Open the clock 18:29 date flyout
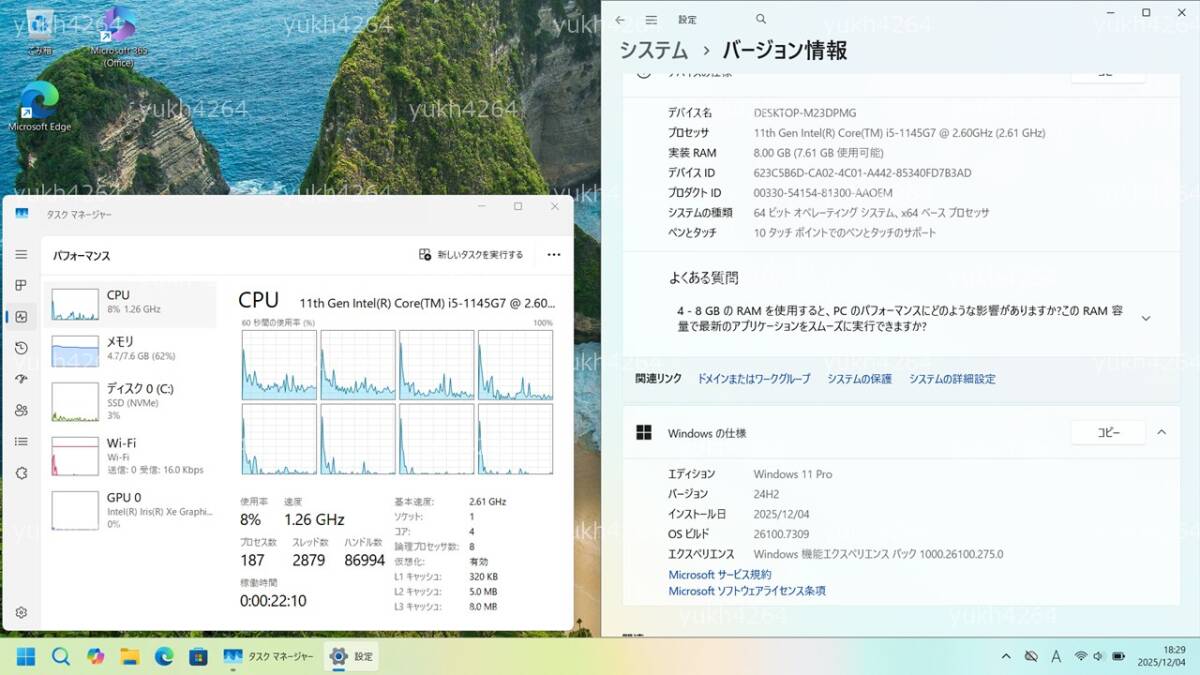The height and width of the screenshot is (675, 1200). pos(1160,656)
